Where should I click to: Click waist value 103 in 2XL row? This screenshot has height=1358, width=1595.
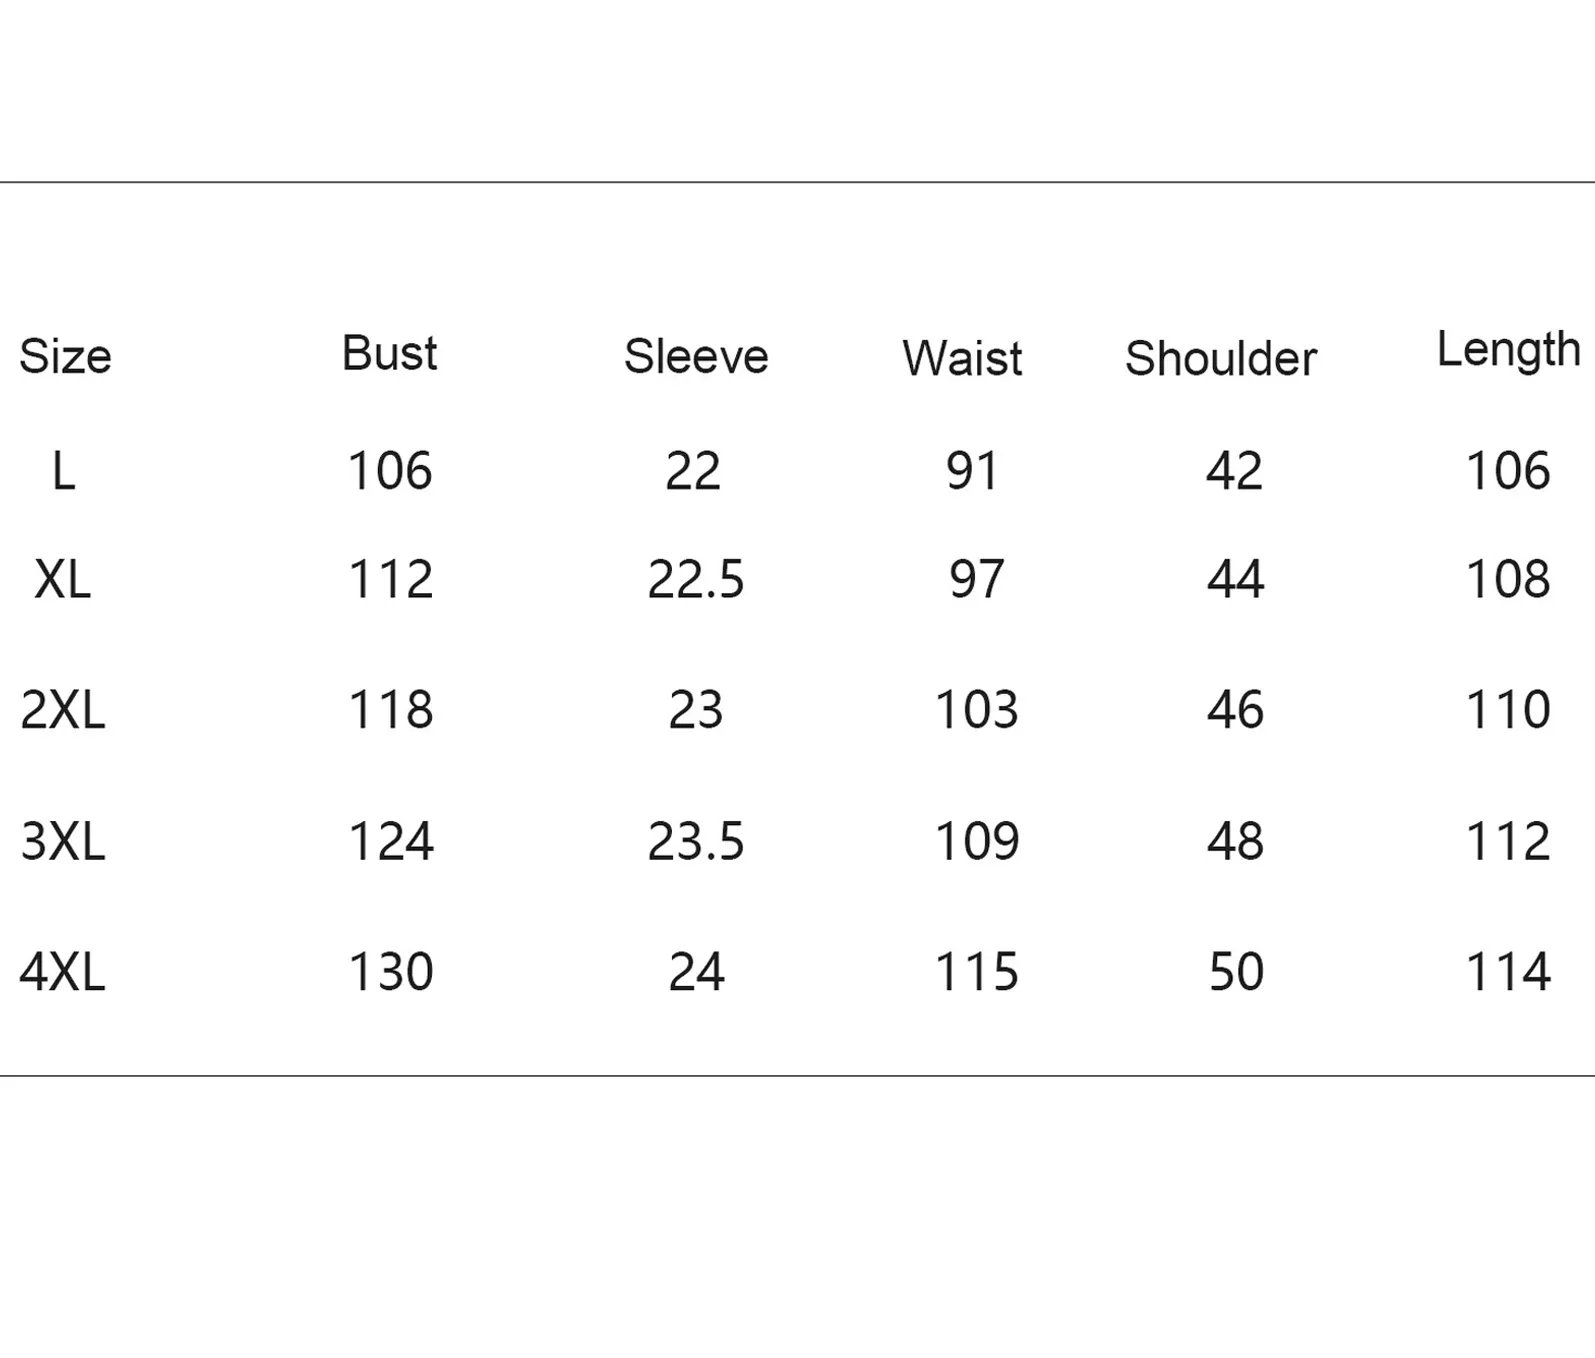point(976,710)
